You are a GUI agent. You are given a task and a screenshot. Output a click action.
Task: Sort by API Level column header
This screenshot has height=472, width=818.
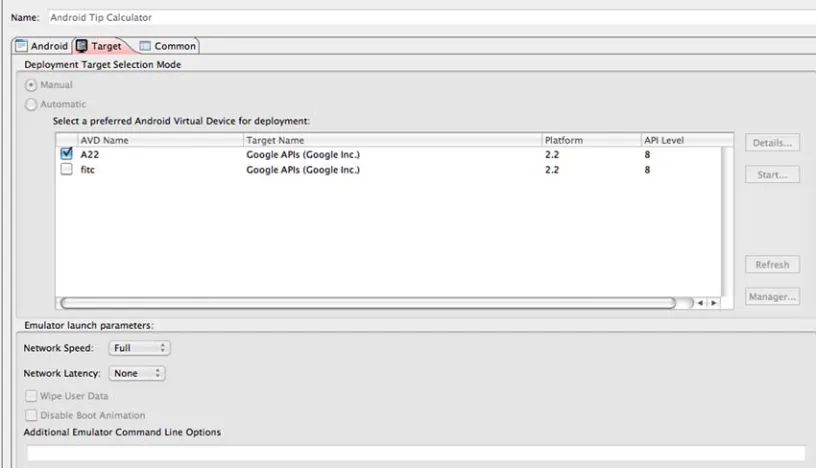(x=687, y=140)
